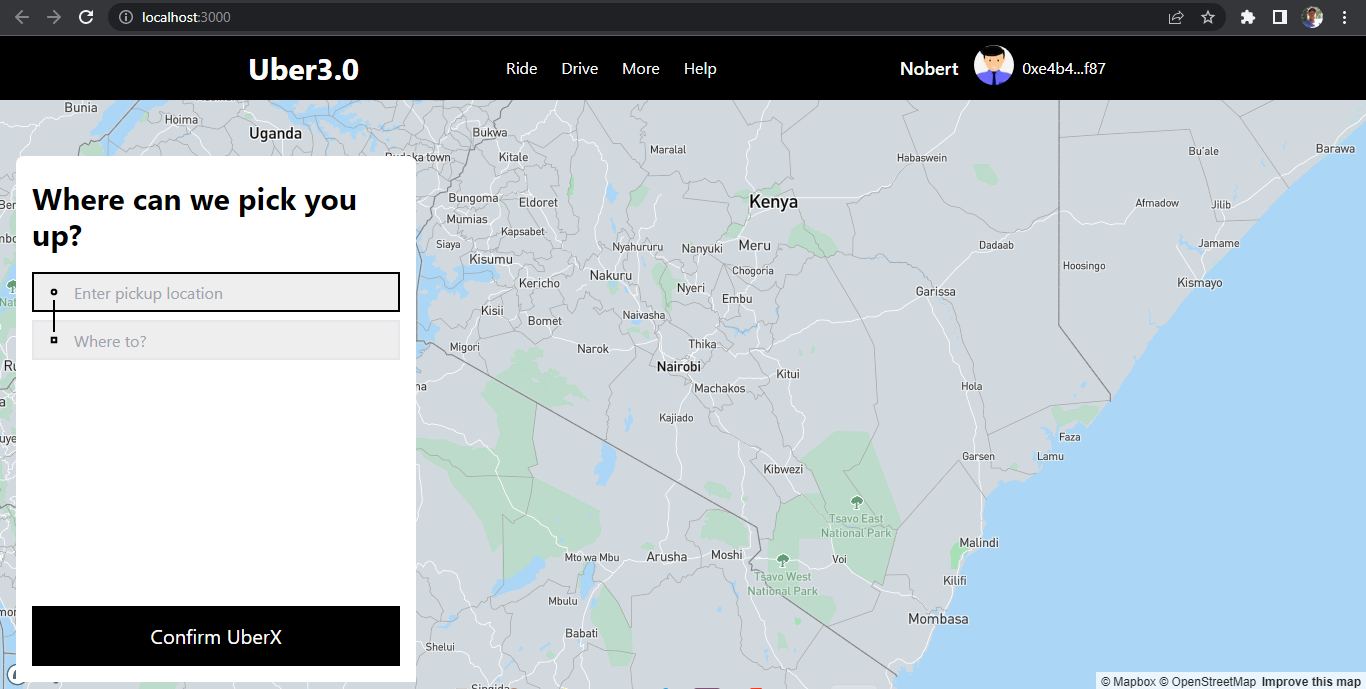The width and height of the screenshot is (1366, 689).
Task: Click Garissa label on the map
Action: tap(936, 292)
